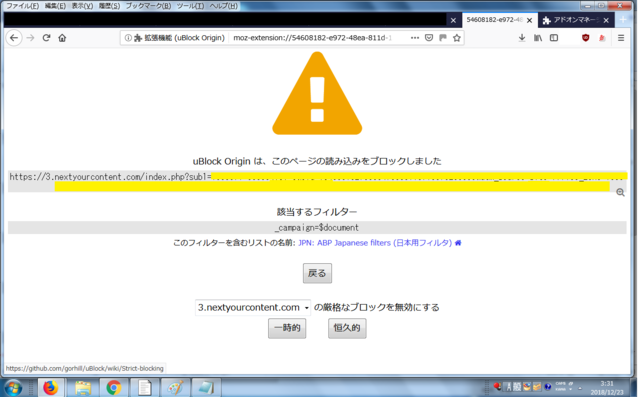The height and width of the screenshot is (397, 640).
Task: Click the blue help icon in system tray
Action: [548, 386]
